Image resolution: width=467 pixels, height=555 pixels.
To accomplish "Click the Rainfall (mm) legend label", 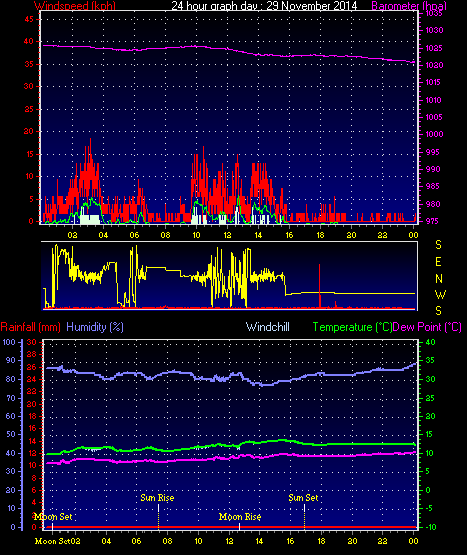I will pyautogui.click(x=30, y=327).
